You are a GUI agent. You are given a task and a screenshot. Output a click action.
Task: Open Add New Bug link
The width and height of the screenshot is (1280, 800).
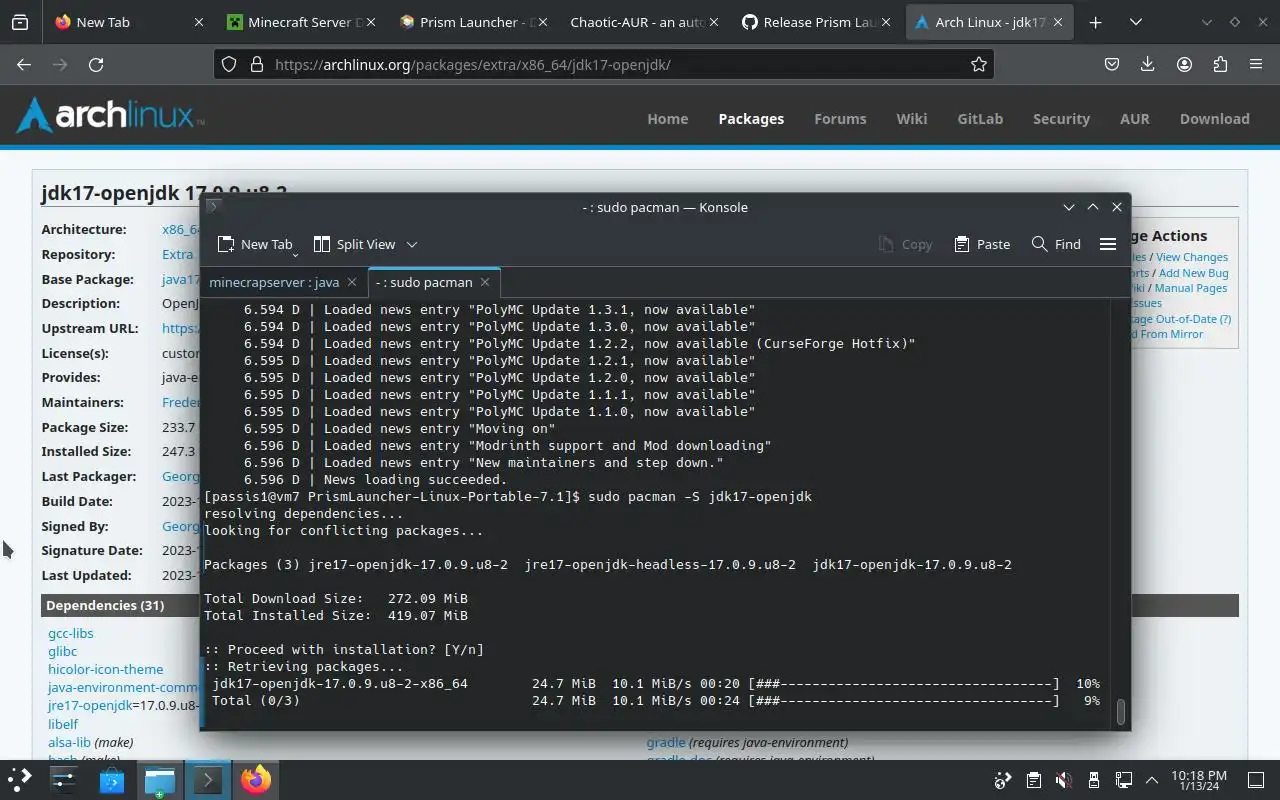click(x=1194, y=273)
